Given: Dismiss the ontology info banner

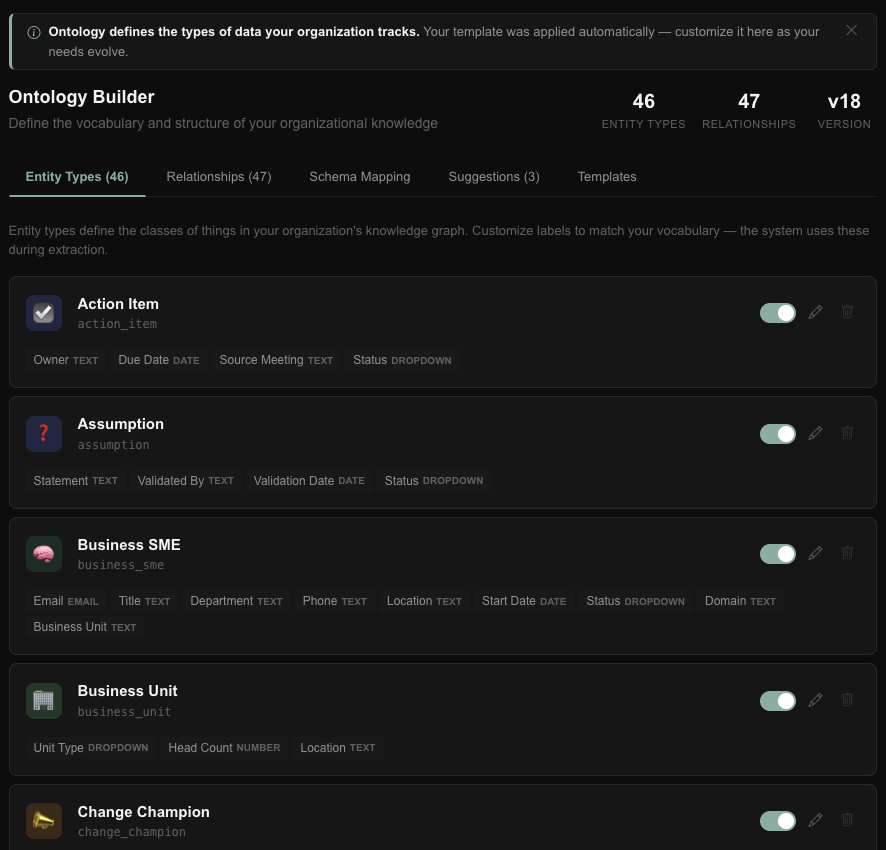Looking at the screenshot, I should [x=851, y=30].
